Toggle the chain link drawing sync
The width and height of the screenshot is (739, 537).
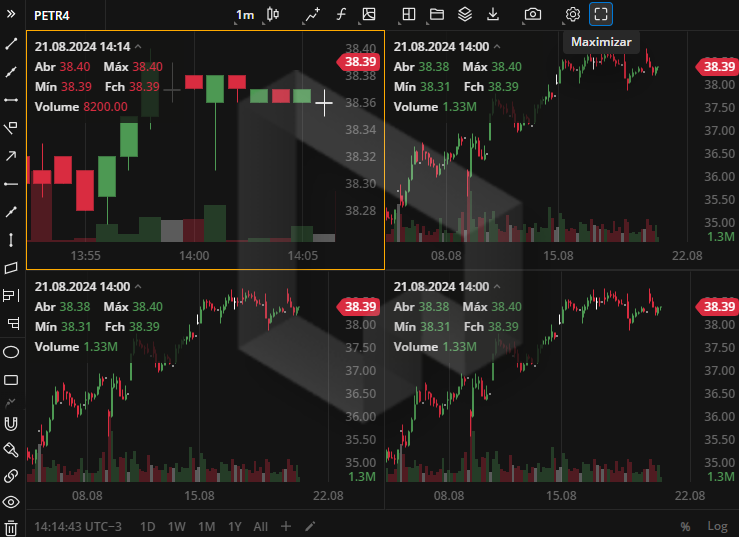point(11,476)
